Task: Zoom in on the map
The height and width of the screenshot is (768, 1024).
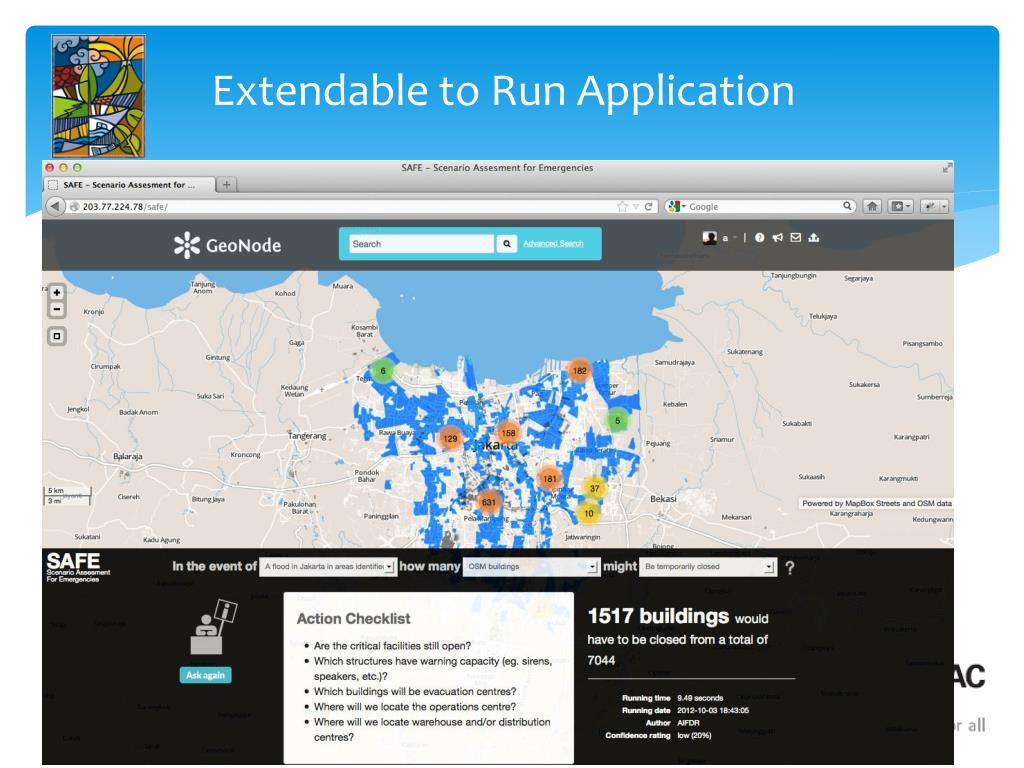Action: point(57,293)
